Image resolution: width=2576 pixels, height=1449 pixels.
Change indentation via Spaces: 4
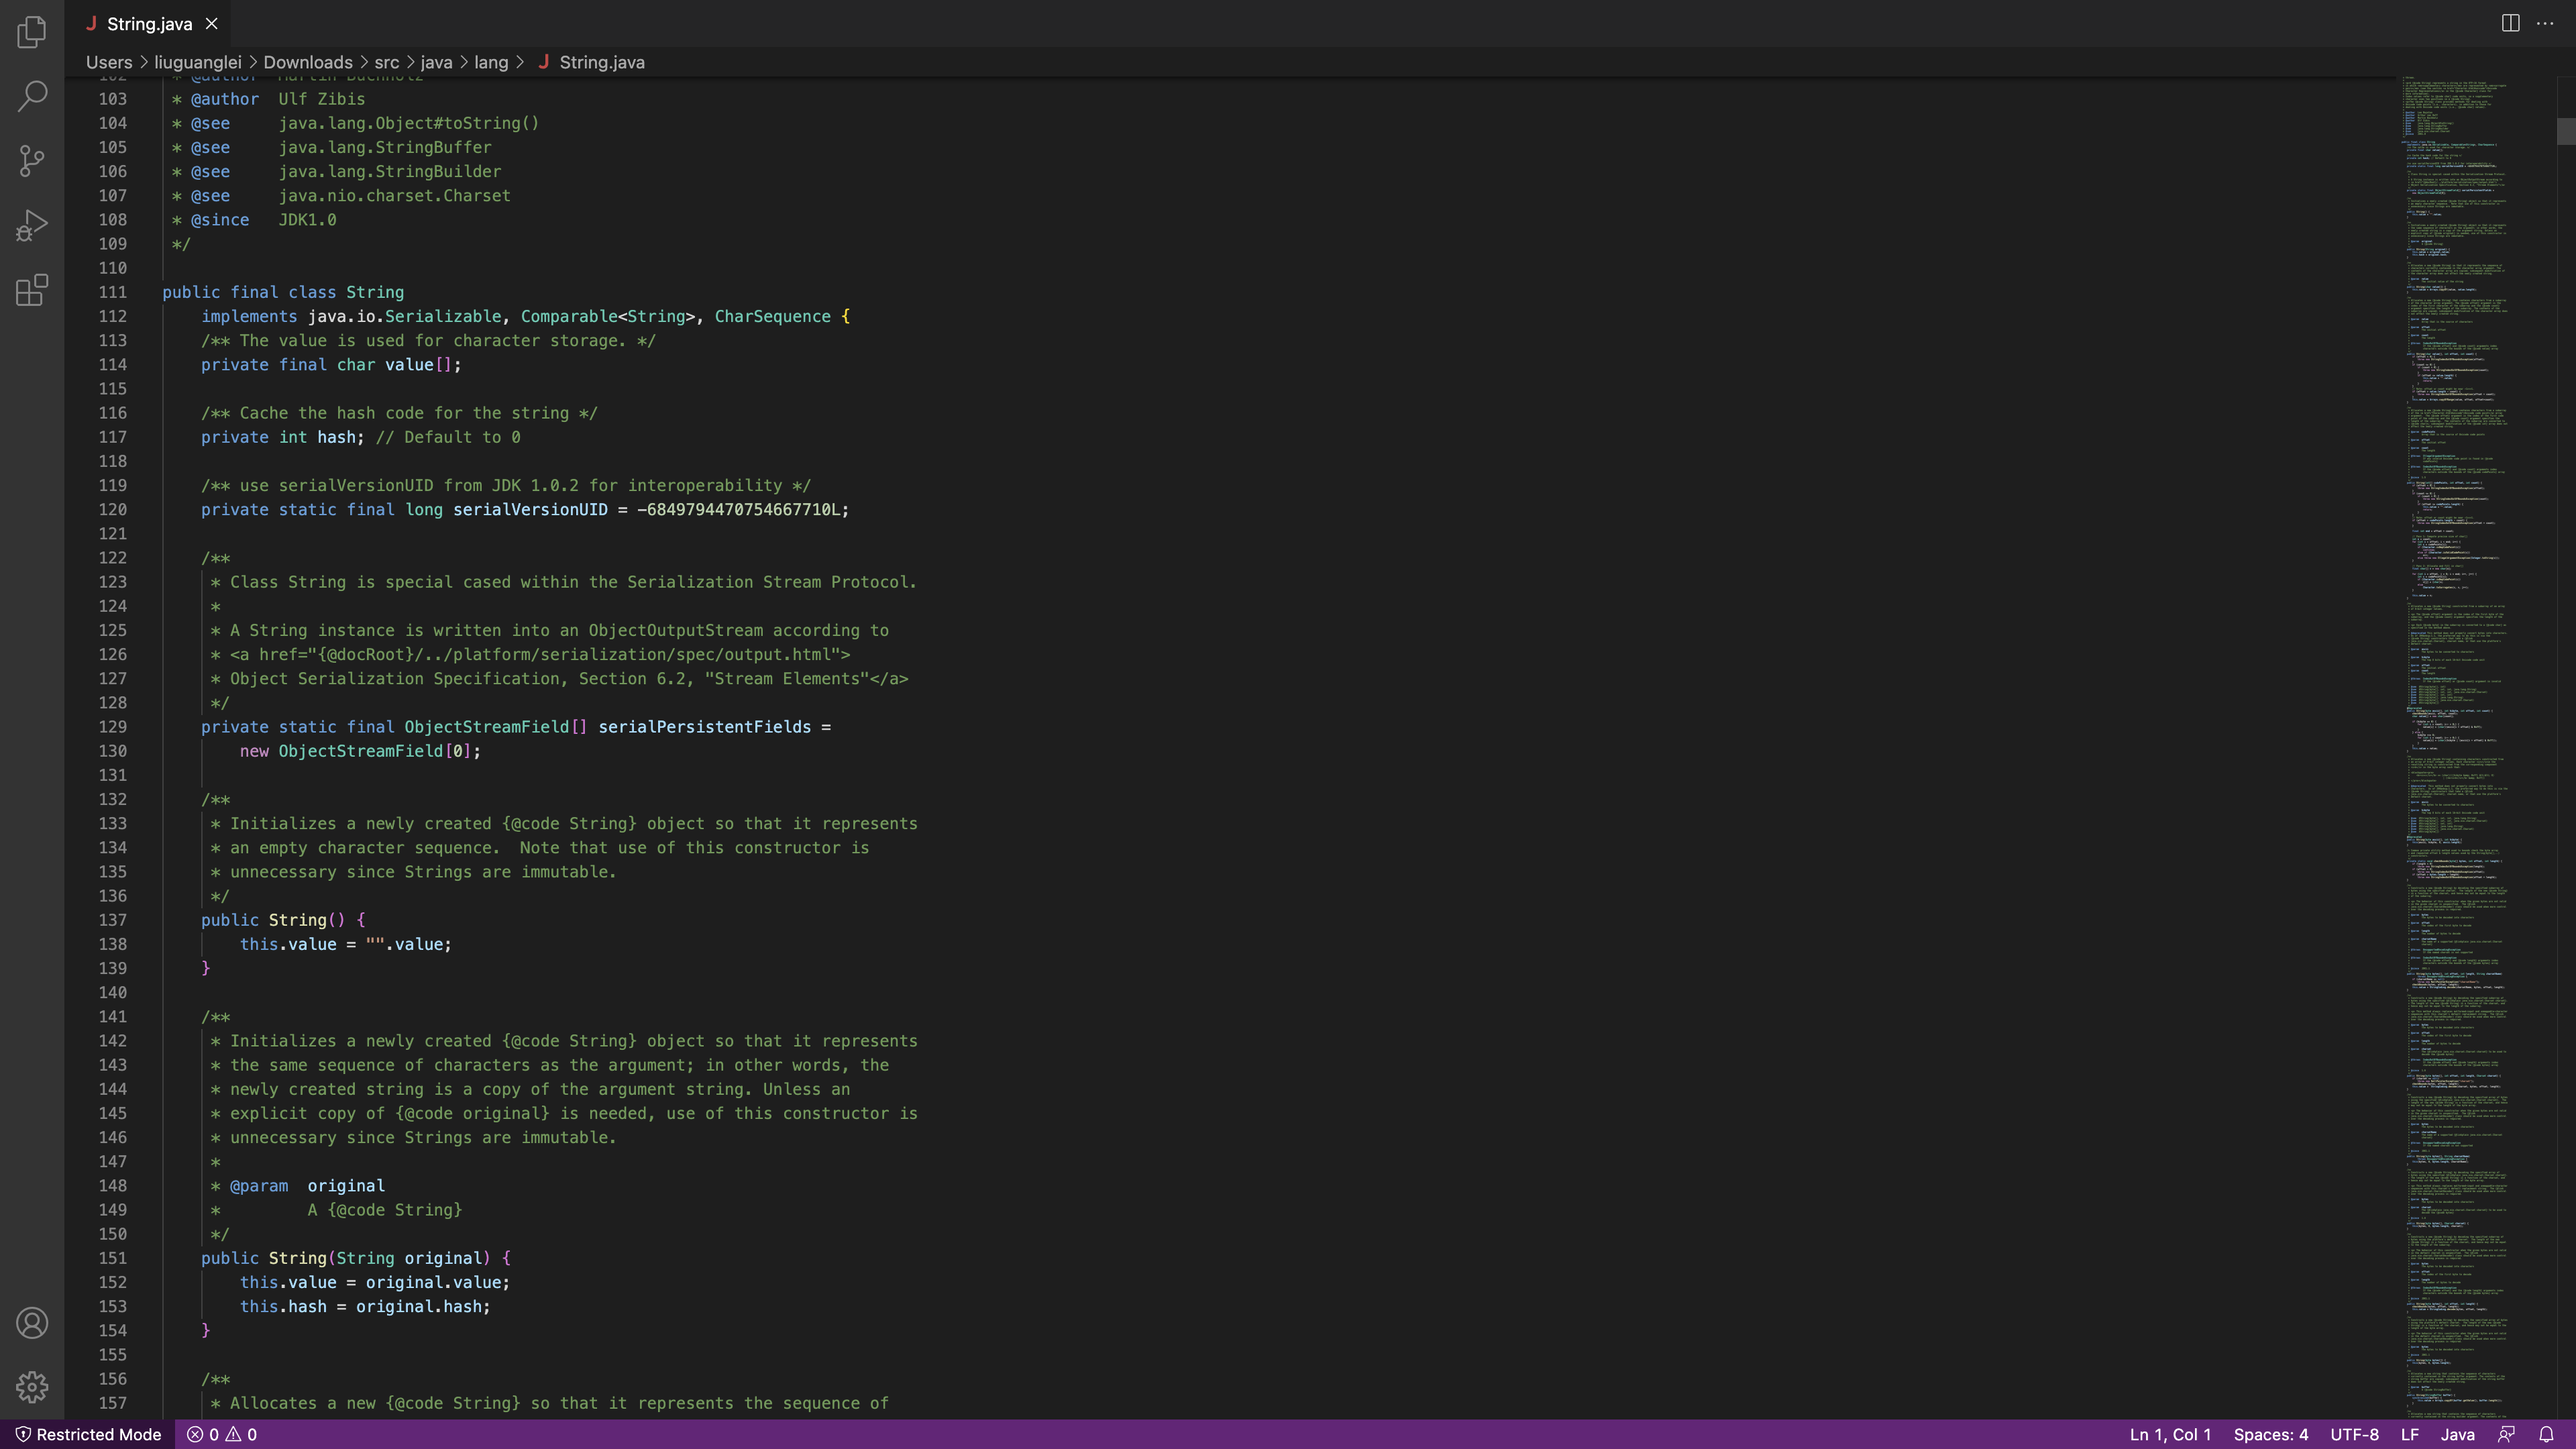point(2271,1434)
